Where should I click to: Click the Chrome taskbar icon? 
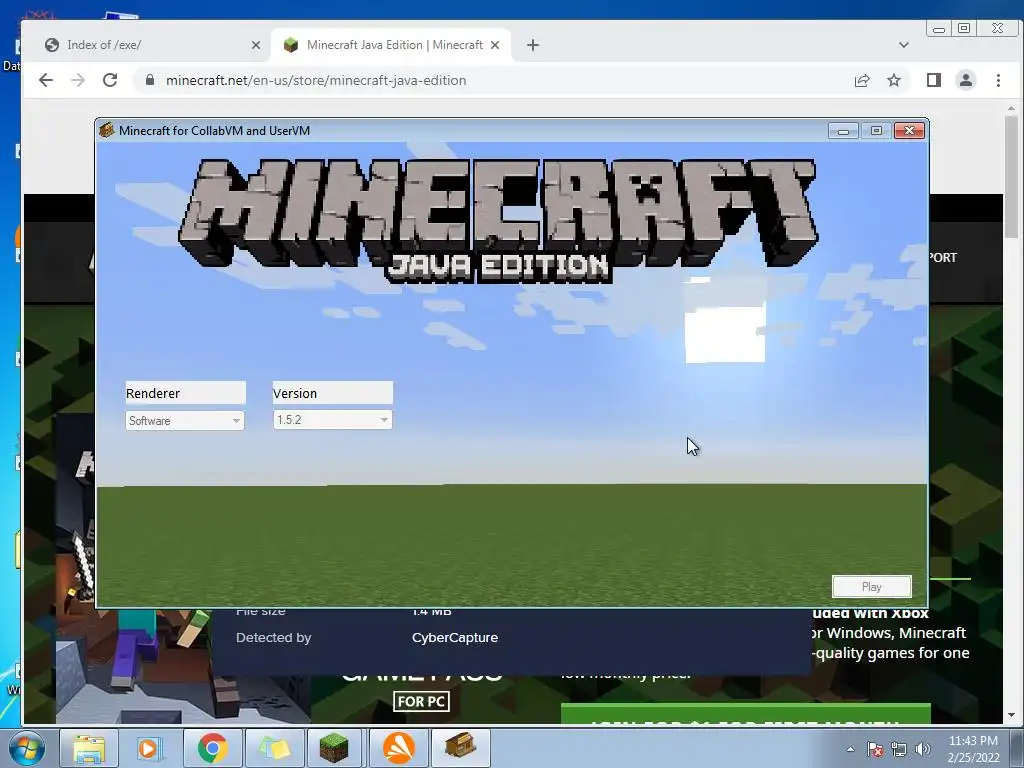[x=212, y=748]
